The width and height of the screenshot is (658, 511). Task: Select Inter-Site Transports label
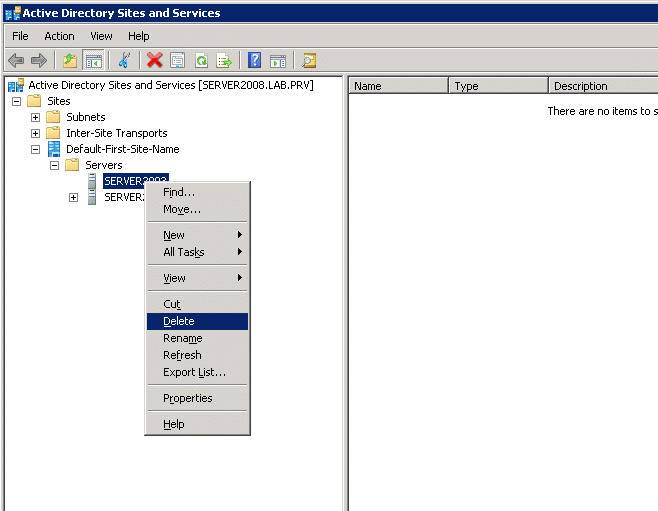(x=117, y=133)
